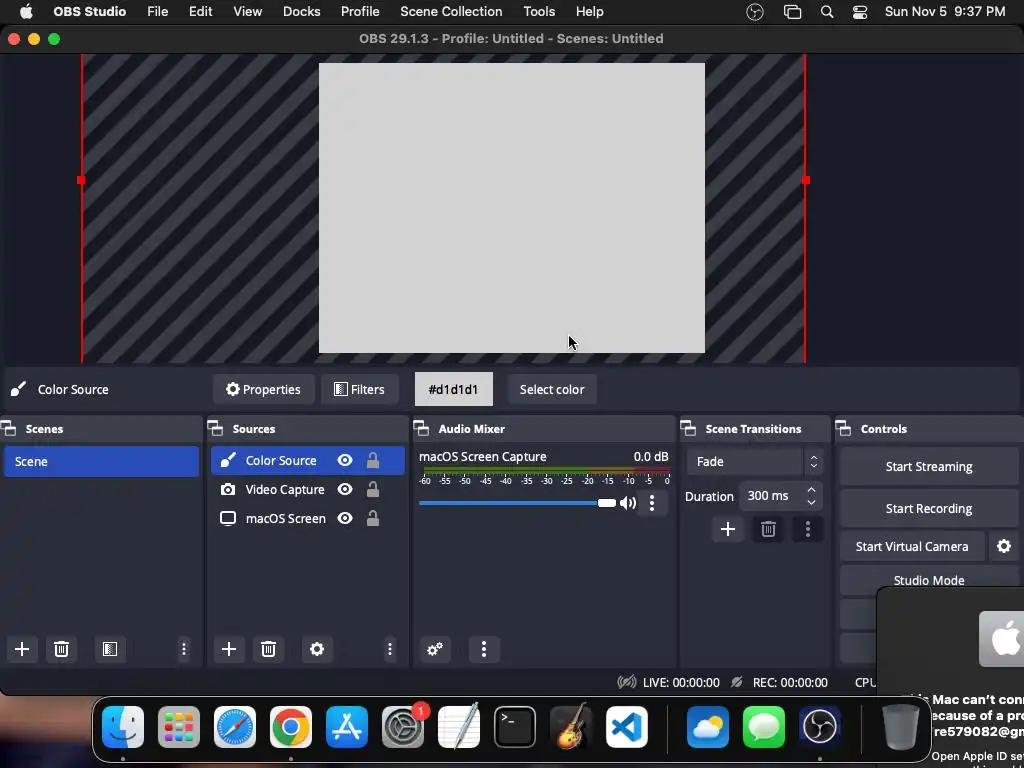Open Terminal from the Dock
The width and height of the screenshot is (1024, 768).
[x=515, y=727]
